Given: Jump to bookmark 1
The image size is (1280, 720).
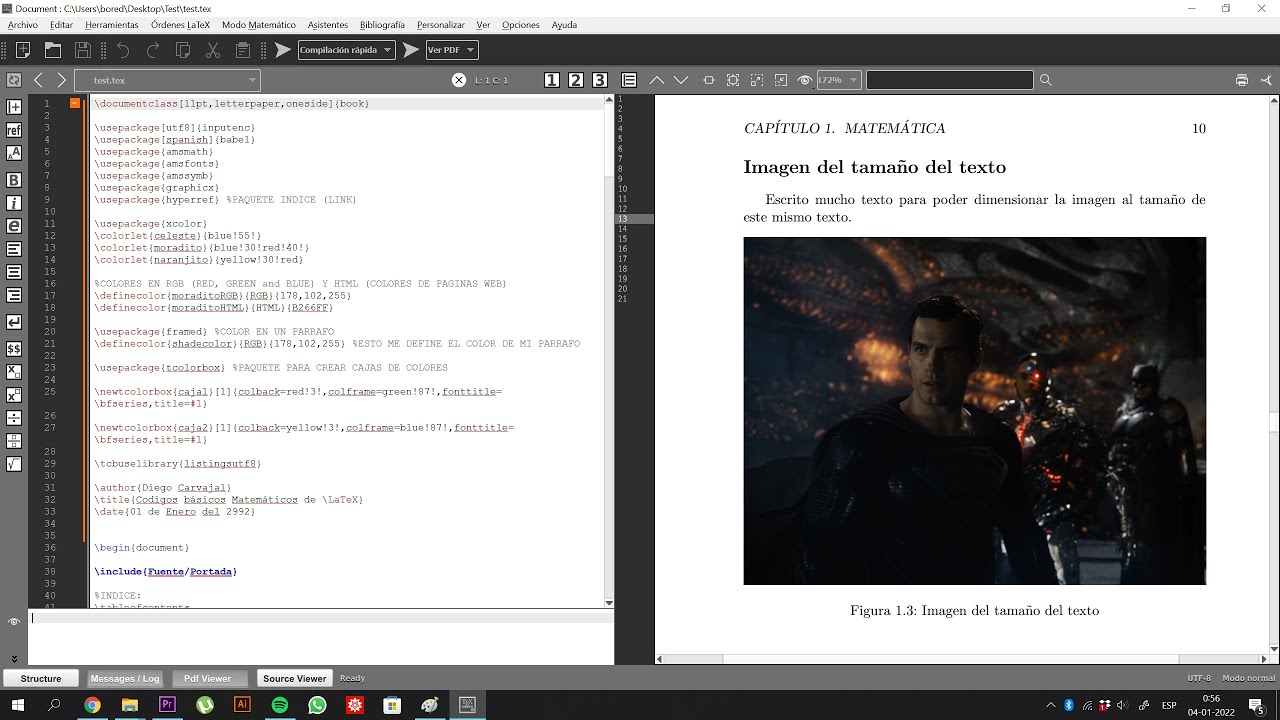Looking at the screenshot, I should coord(552,80).
